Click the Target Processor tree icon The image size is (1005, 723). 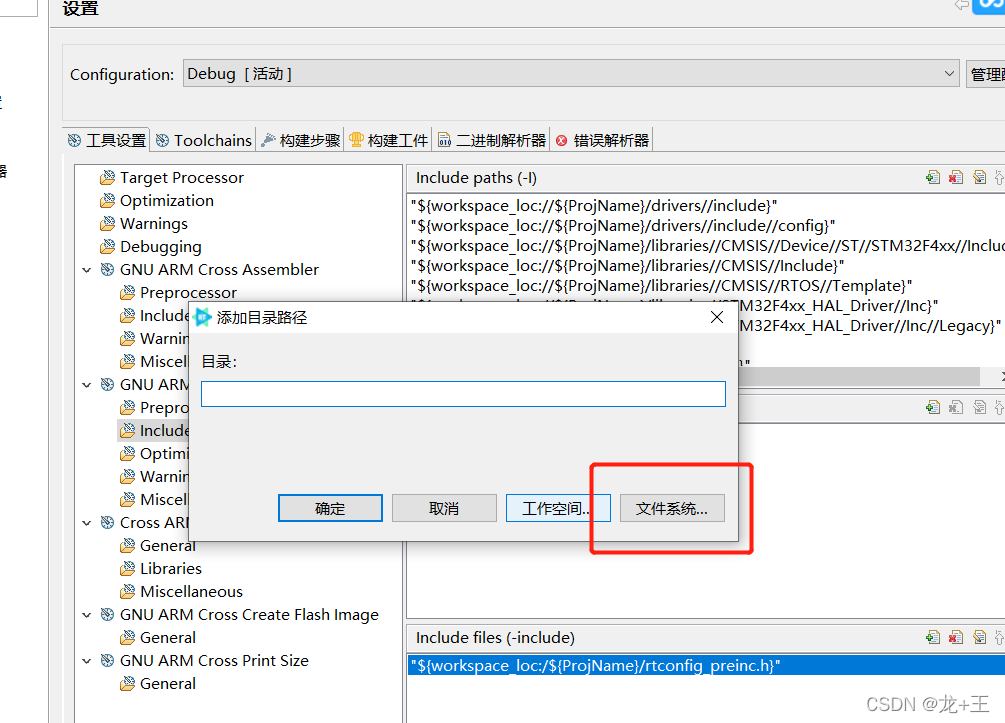[108, 178]
